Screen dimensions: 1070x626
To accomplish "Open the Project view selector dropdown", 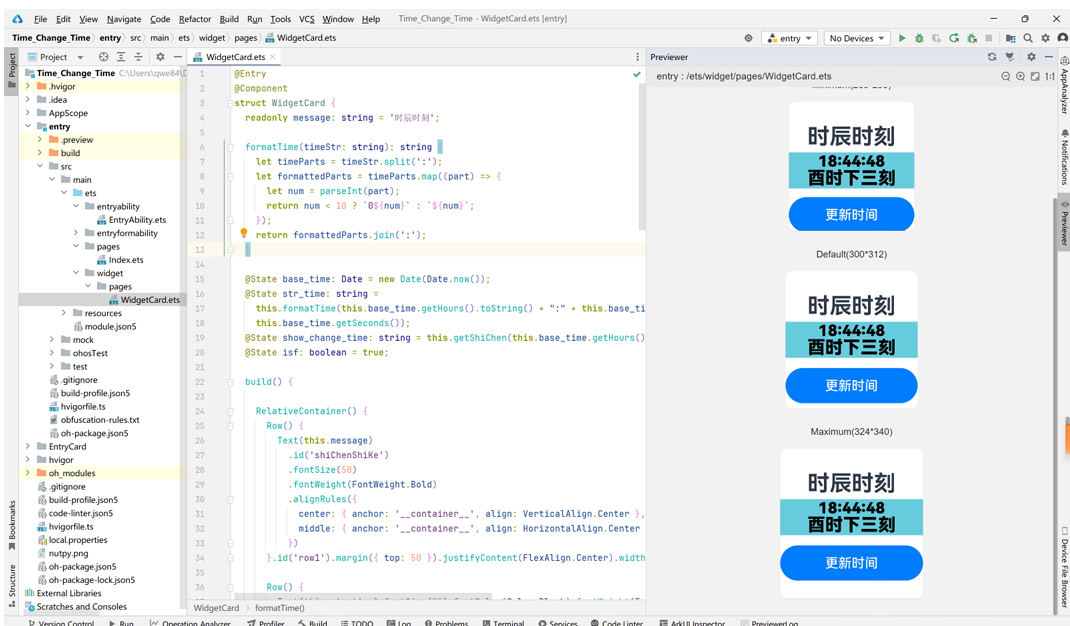I will (55, 57).
